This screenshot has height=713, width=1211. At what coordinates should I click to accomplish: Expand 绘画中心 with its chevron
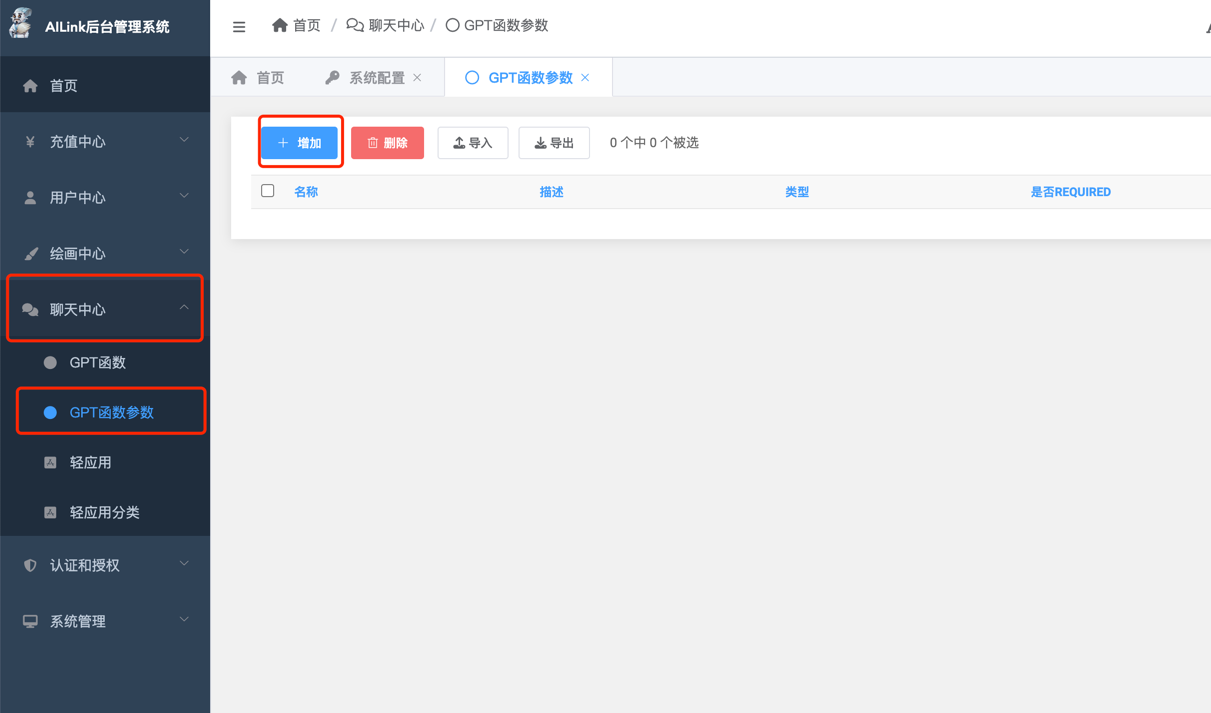[184, 253]
